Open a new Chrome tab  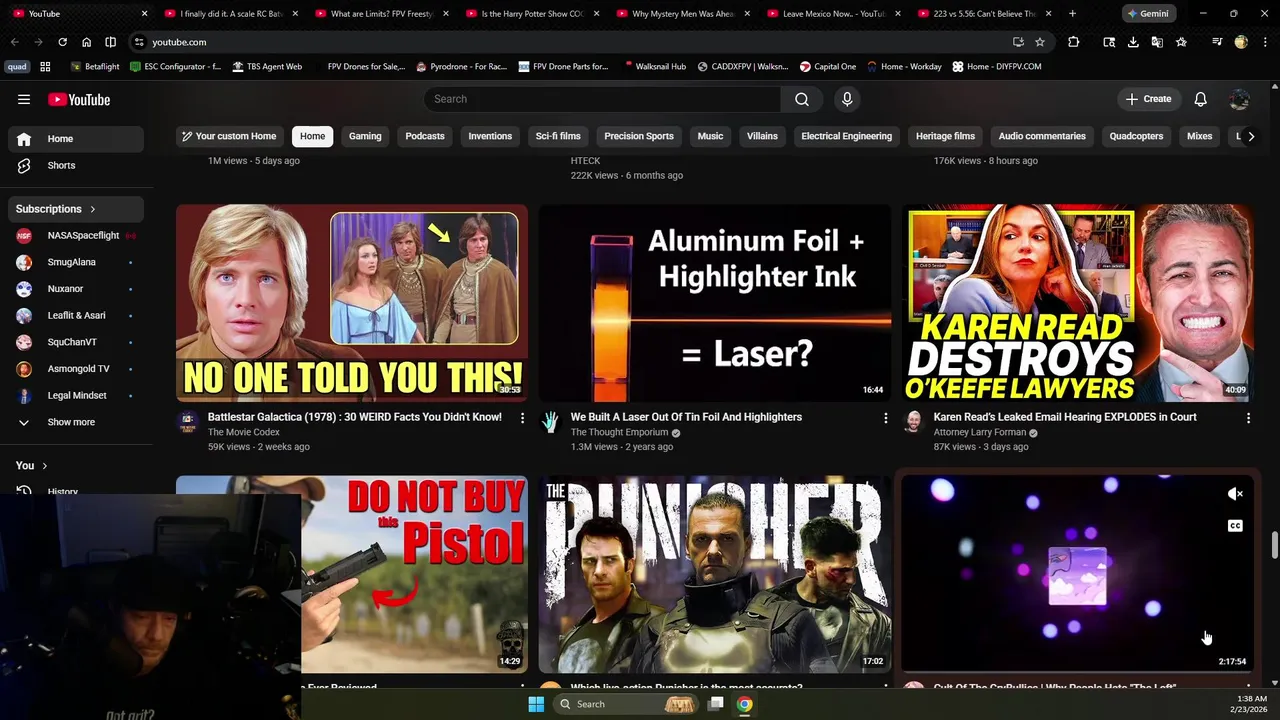pyautogui.click(x=1072, y=14)
